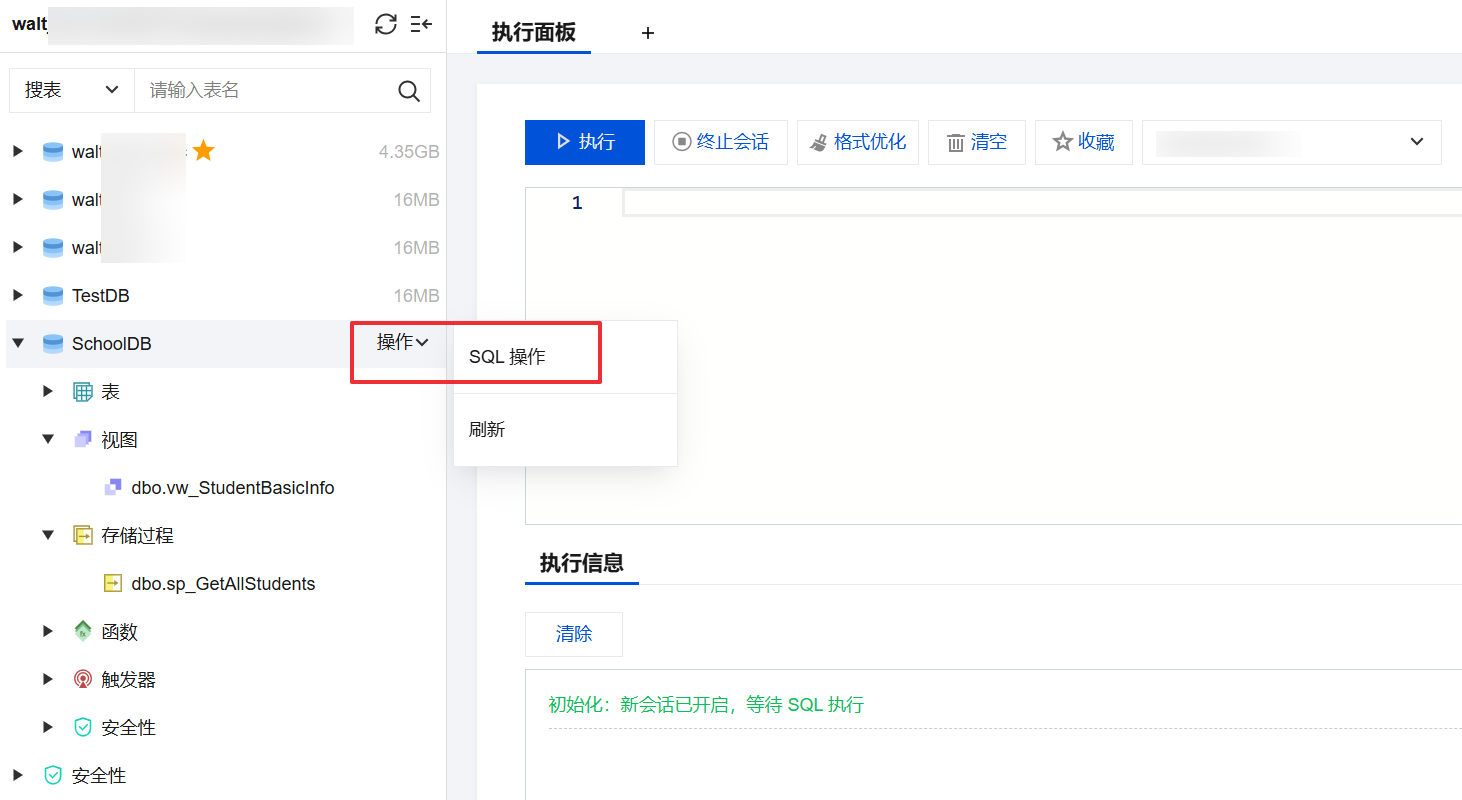
Task: Click the stored procedure icon for dbo.sp_GetAllStudents
Action: [113, 584]
